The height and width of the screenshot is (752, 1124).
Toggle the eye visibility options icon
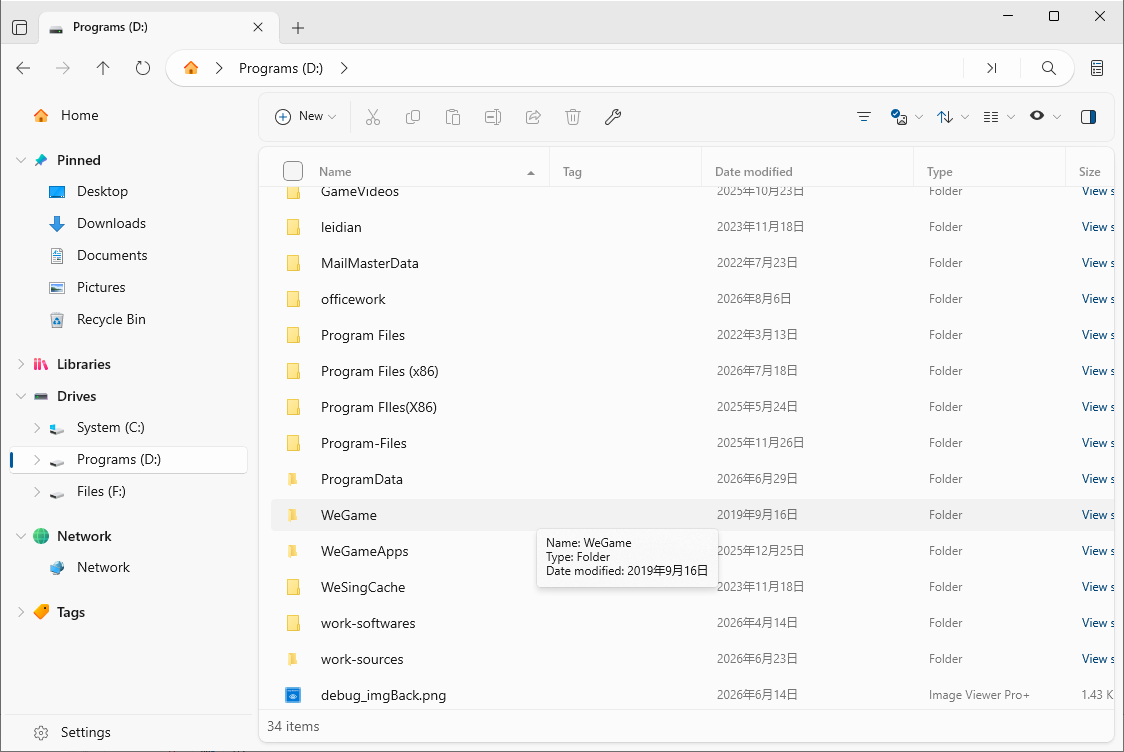coord(1044,116)
